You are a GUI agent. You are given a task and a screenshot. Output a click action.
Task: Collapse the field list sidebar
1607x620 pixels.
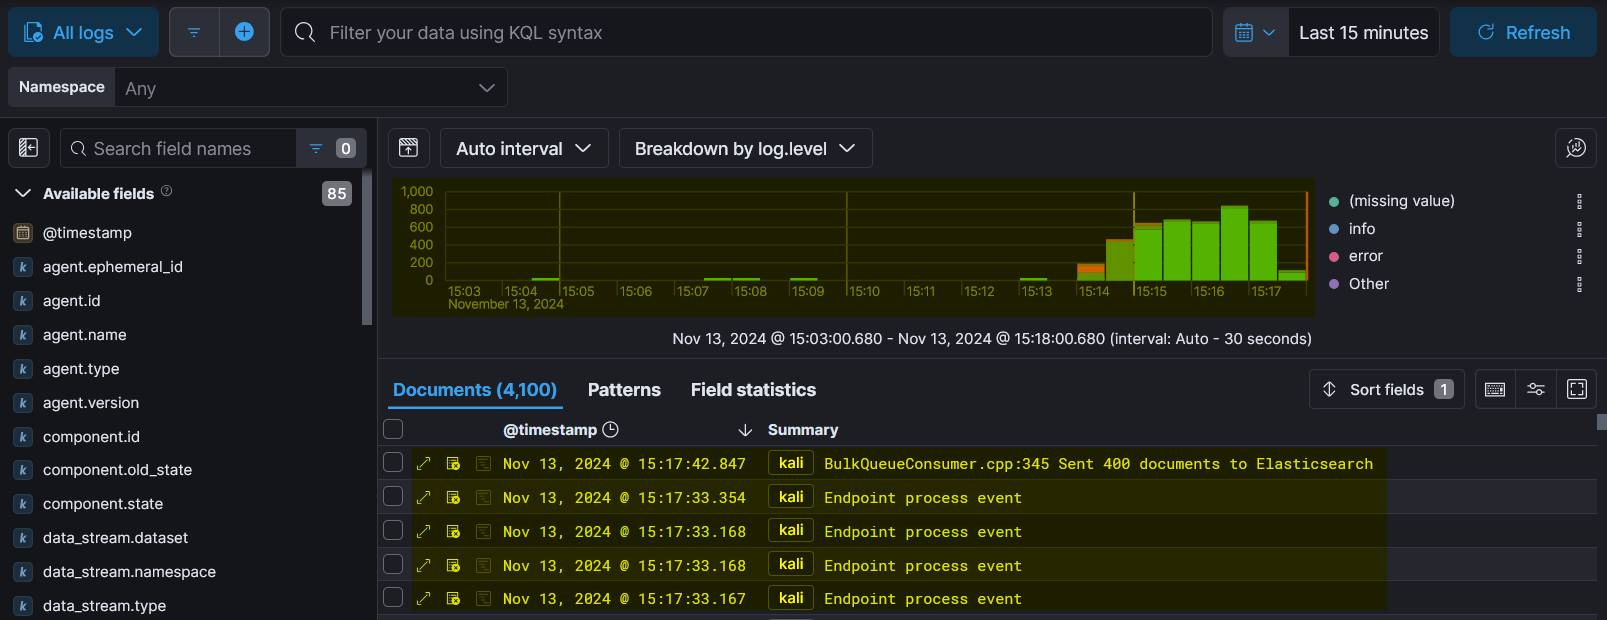(x=29, y=148)
